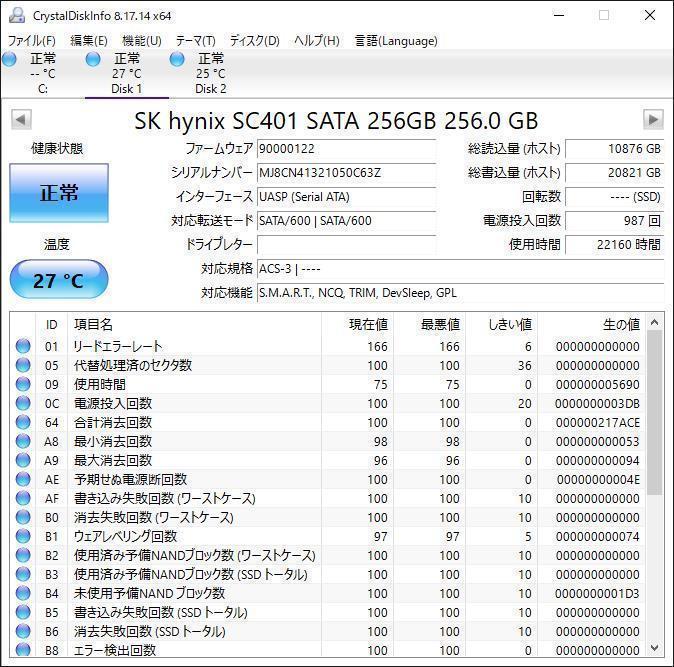Select the B8 エラー検出回数 row

(x=327, y=649)
